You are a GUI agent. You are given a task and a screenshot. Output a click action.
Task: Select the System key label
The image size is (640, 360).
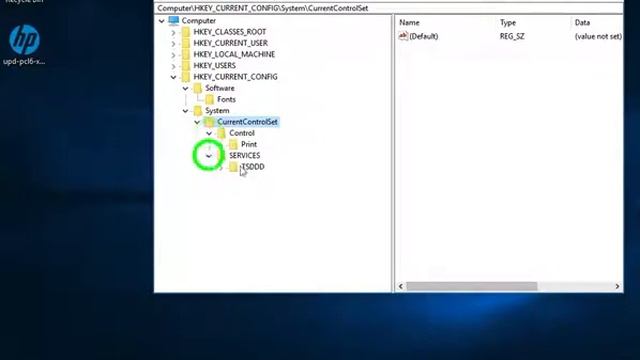point(217,110)
